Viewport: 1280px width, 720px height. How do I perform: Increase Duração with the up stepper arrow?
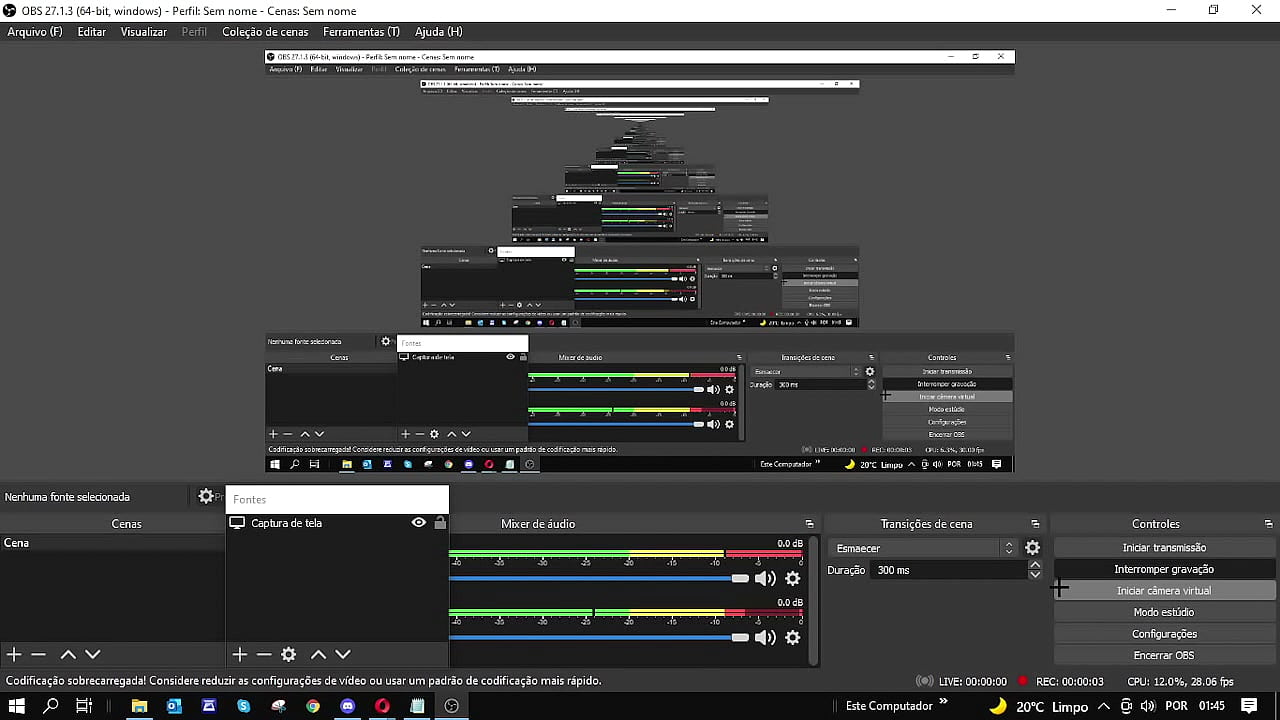tap(1035, 565)
